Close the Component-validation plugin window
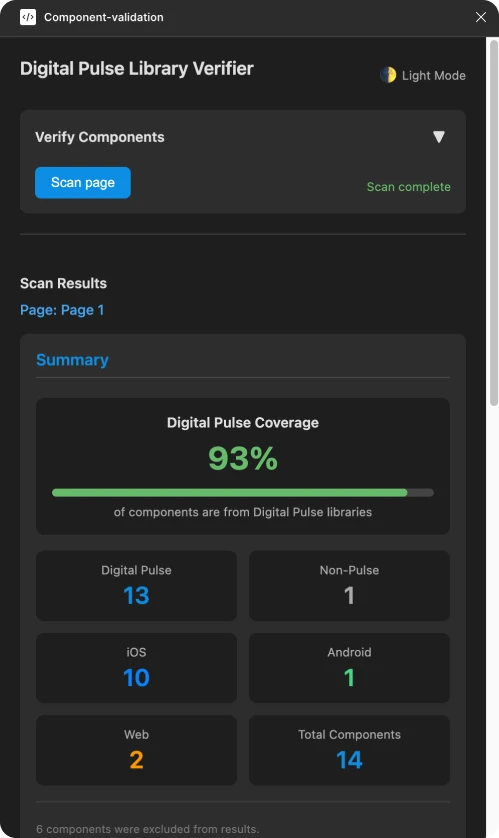 tap(481, 17)
